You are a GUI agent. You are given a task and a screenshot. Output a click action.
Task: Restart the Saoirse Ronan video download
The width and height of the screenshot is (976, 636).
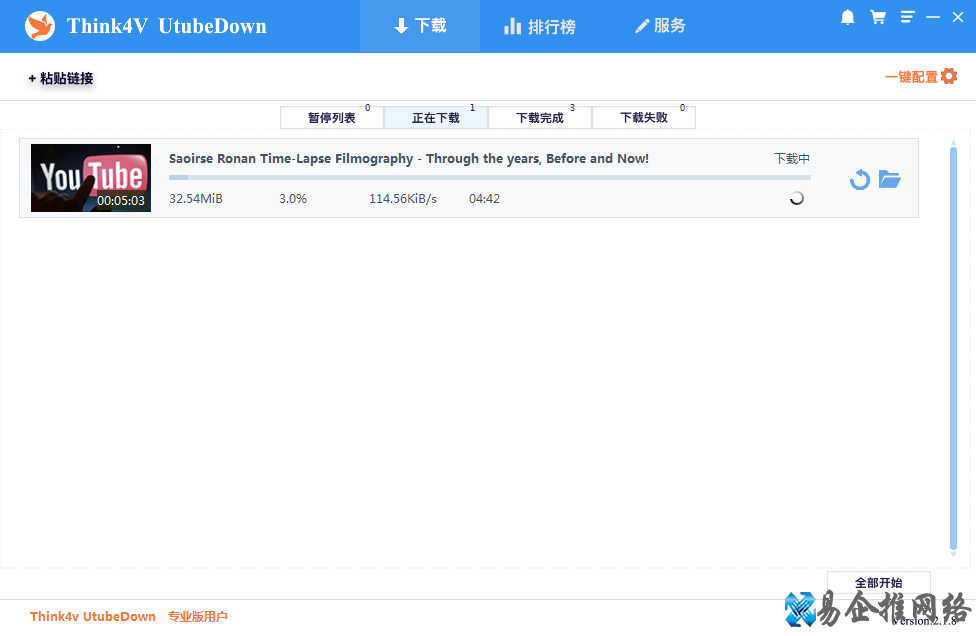pos(859,179)
